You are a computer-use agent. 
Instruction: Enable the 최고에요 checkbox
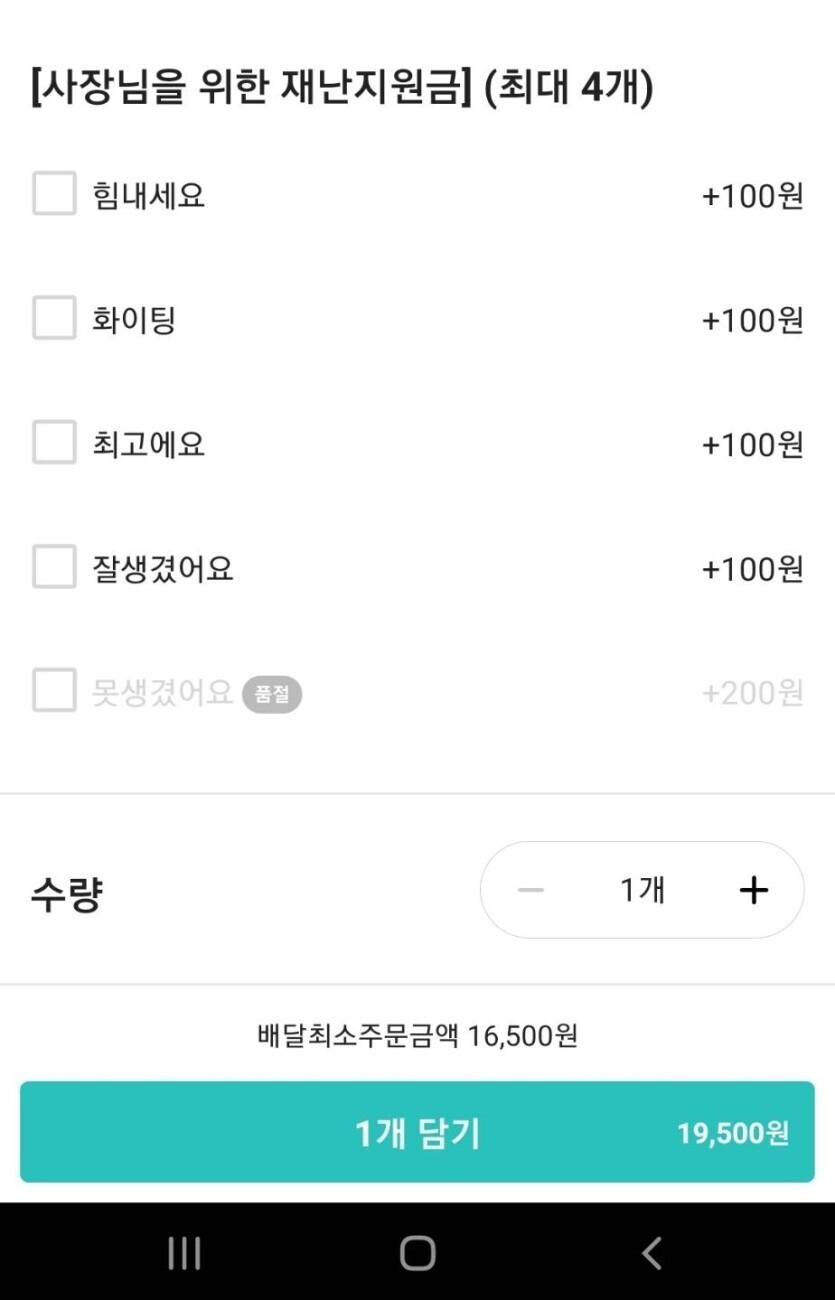(54, 443)
